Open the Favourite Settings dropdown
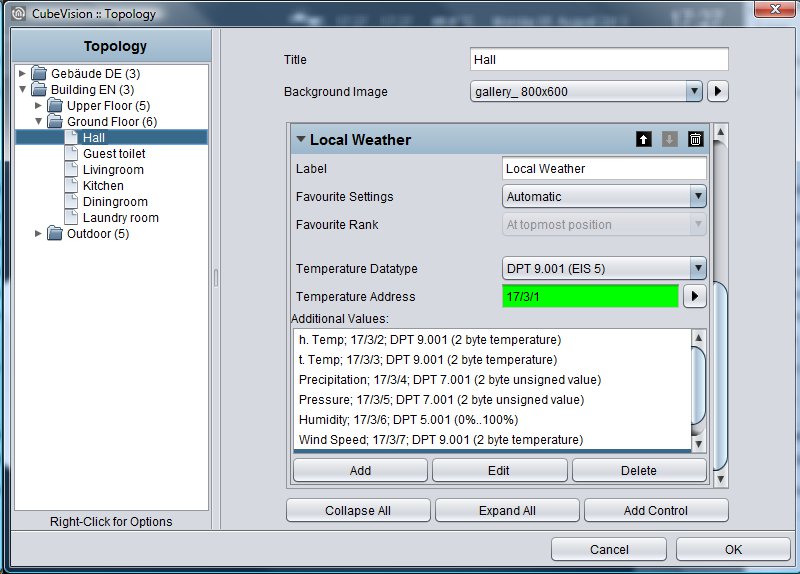Viewport: 800px width, 574px height. (604, 196)
